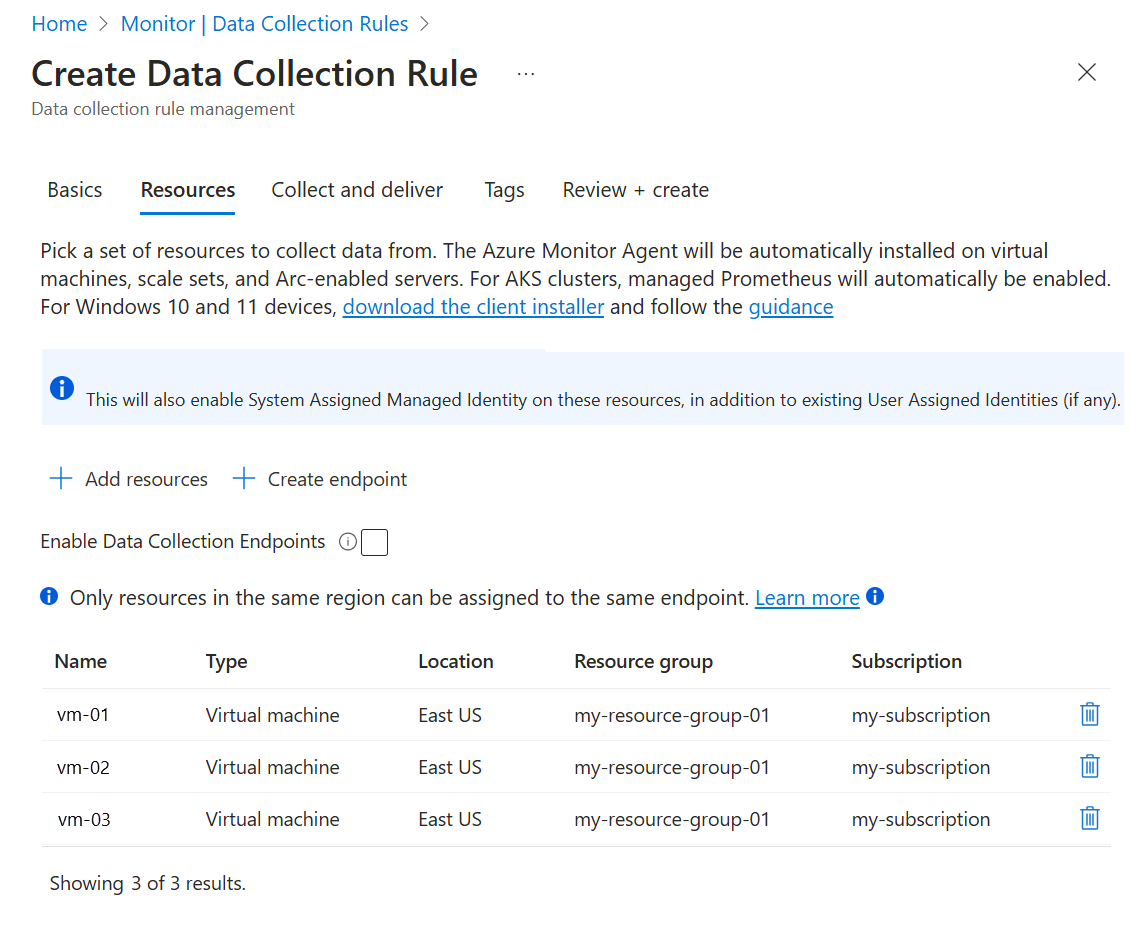Close the Create Data Collection Rule pane
The height and width of the screenshot is (945, 1138).
pos(1087,72)
